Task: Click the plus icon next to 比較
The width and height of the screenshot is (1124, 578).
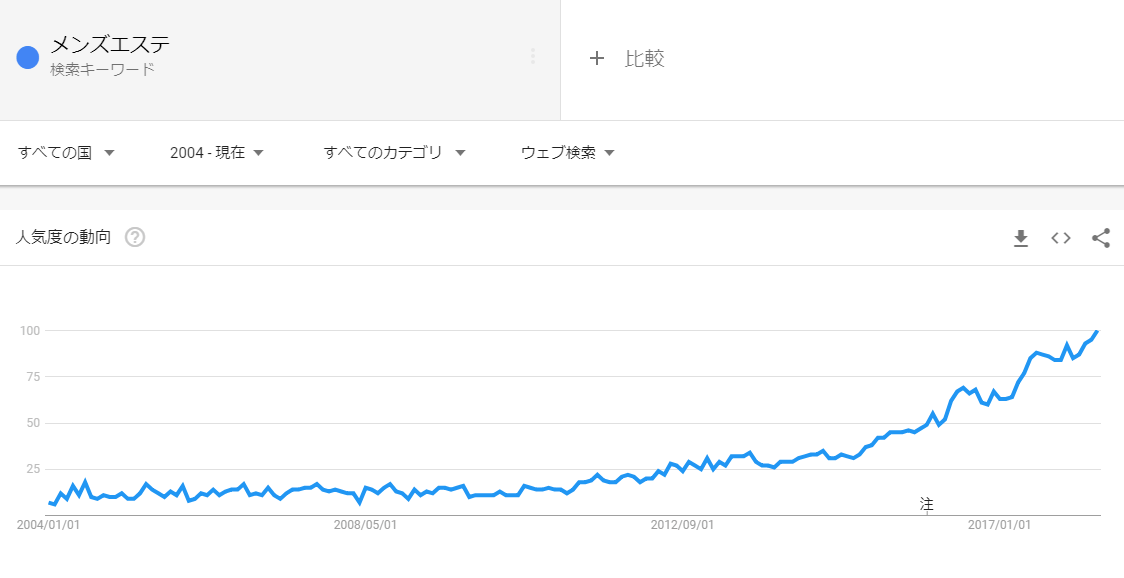Action: pyautogui.click(x=596, y=58)
